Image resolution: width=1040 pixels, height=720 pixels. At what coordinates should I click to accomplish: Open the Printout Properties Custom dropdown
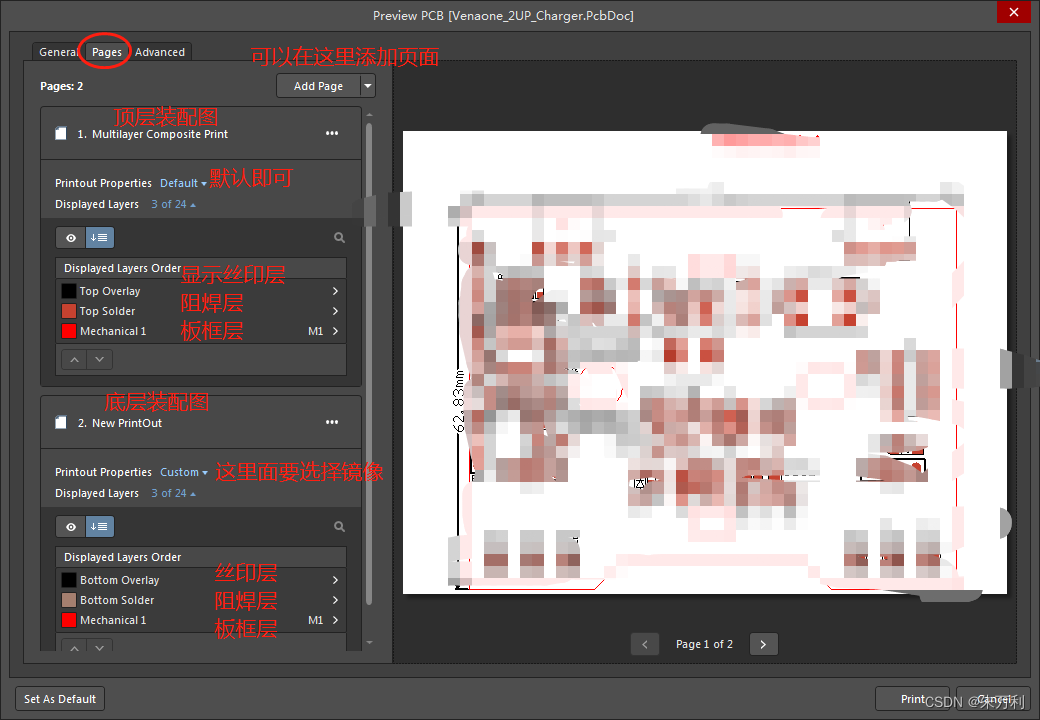pos(183,472)
